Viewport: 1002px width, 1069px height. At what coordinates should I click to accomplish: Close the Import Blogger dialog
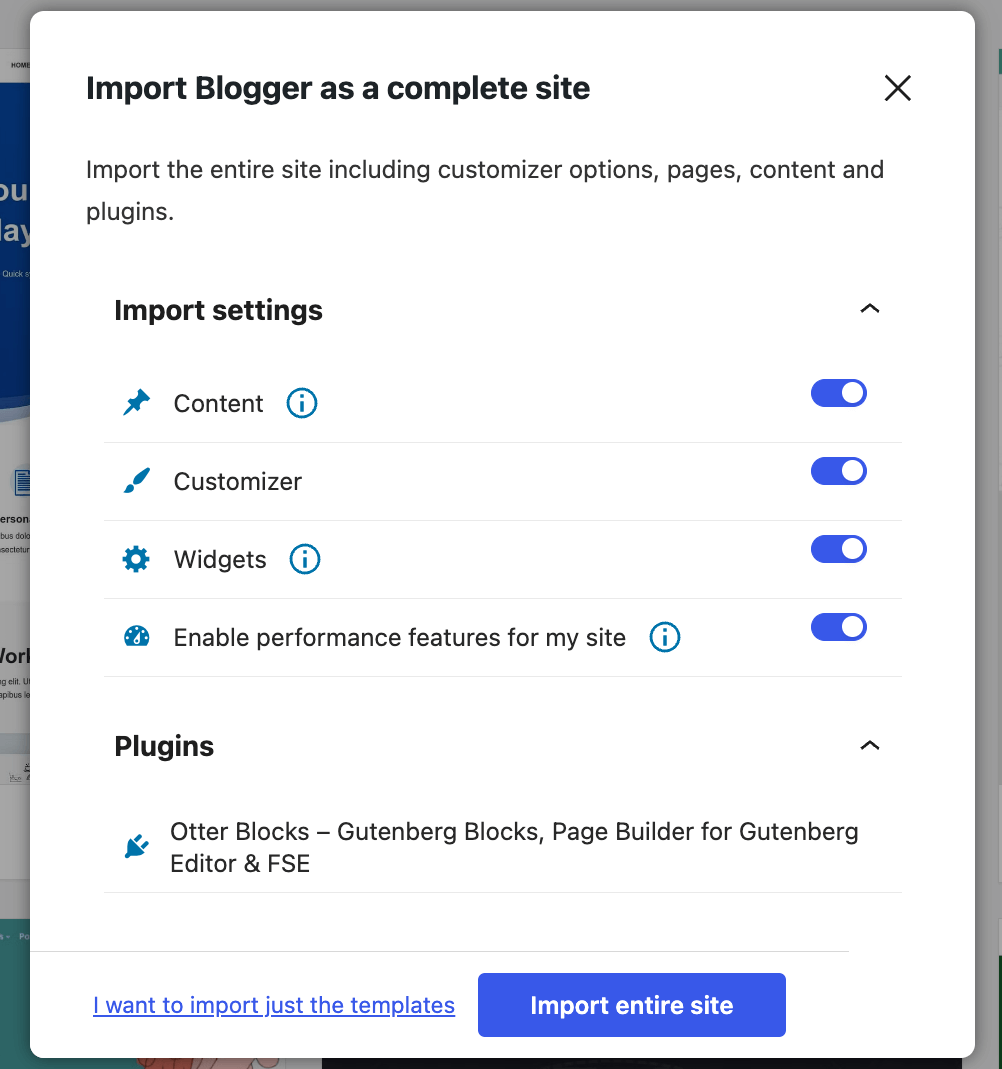pos(897,88)
